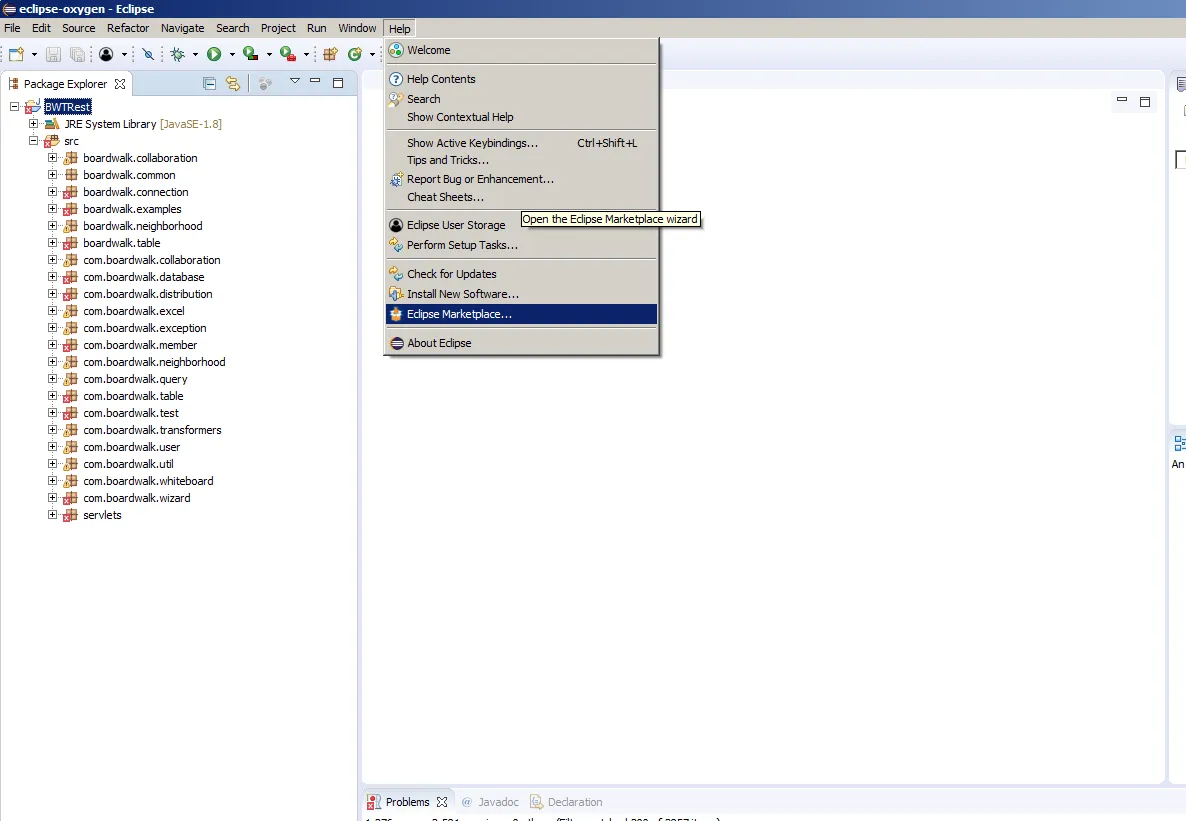Open the External Tools dropdown arrow

point(306,54)
